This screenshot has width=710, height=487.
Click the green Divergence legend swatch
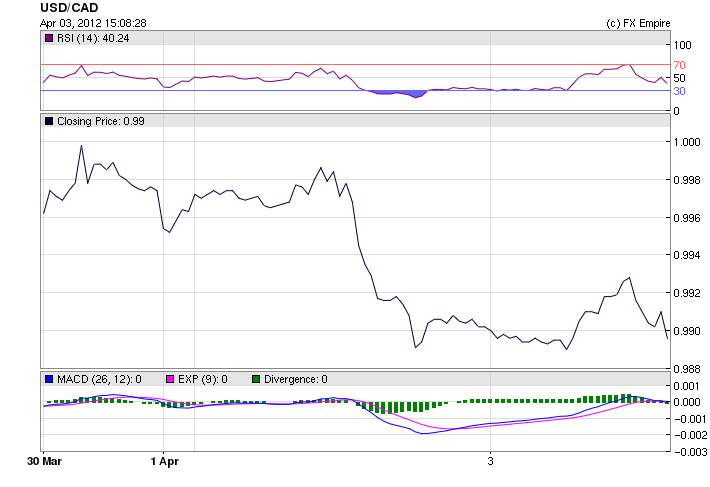pos(256,379)
